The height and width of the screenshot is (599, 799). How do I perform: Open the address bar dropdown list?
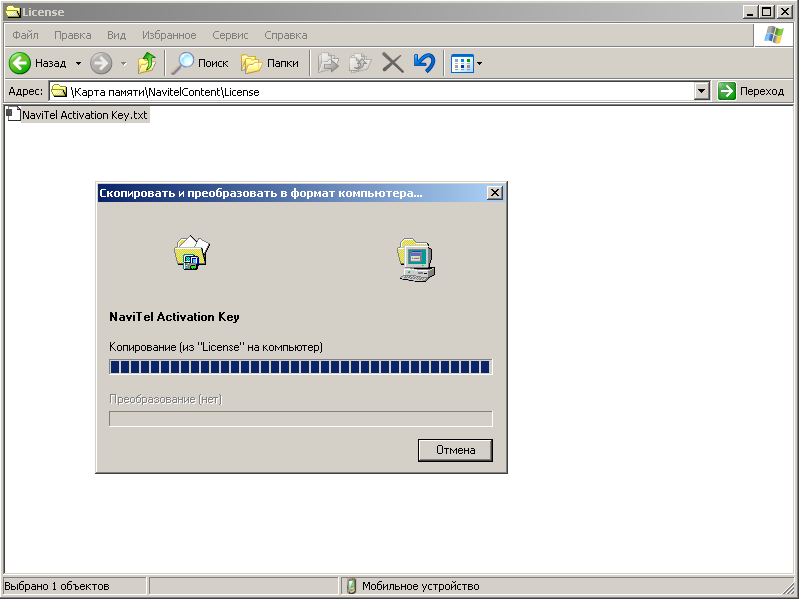point(702,91)
